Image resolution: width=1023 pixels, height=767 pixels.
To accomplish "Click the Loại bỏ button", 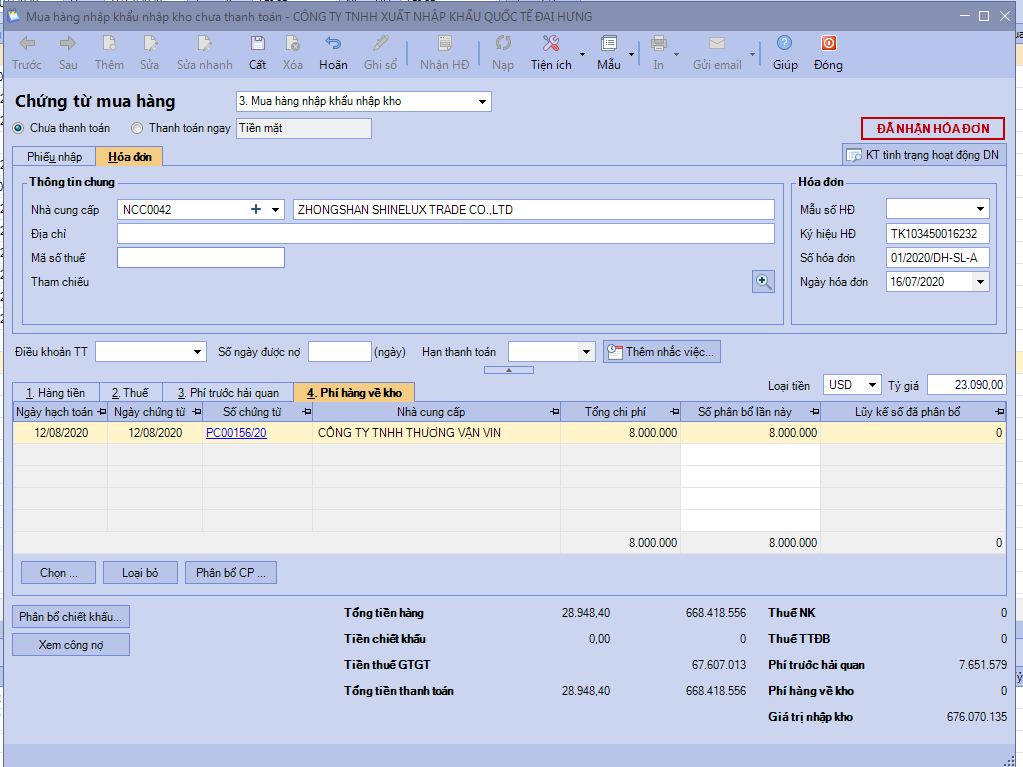I will (140, 573).
